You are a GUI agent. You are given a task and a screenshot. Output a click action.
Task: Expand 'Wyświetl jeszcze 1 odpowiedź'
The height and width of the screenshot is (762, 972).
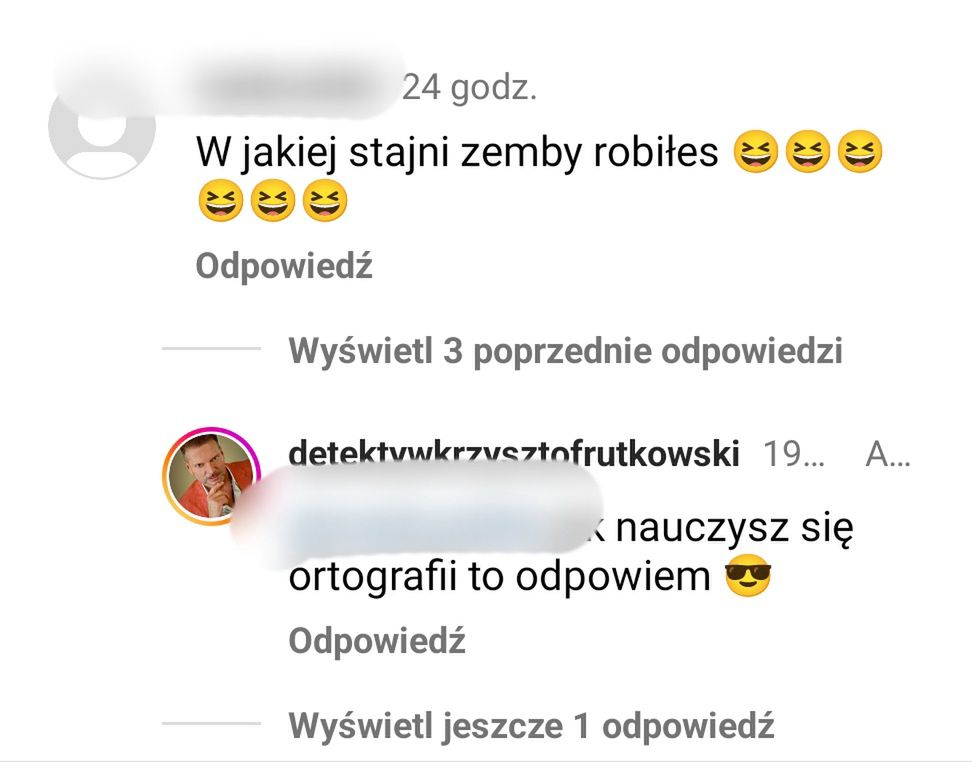(531, 725)
